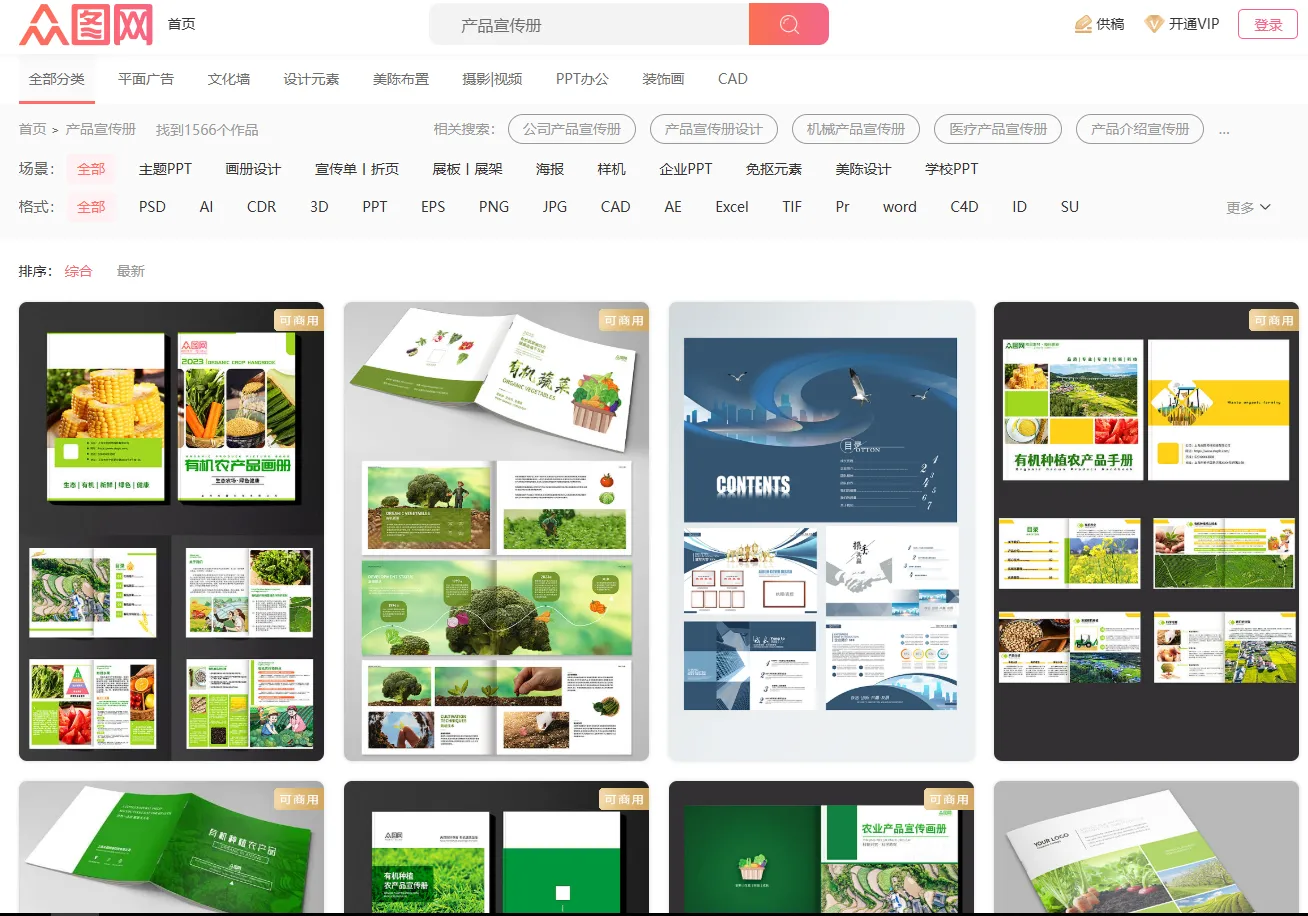Select the 全部分类 tab
Image resolution: width=1308 pixels, height=916 pixels.
click(x=57, y=79)
